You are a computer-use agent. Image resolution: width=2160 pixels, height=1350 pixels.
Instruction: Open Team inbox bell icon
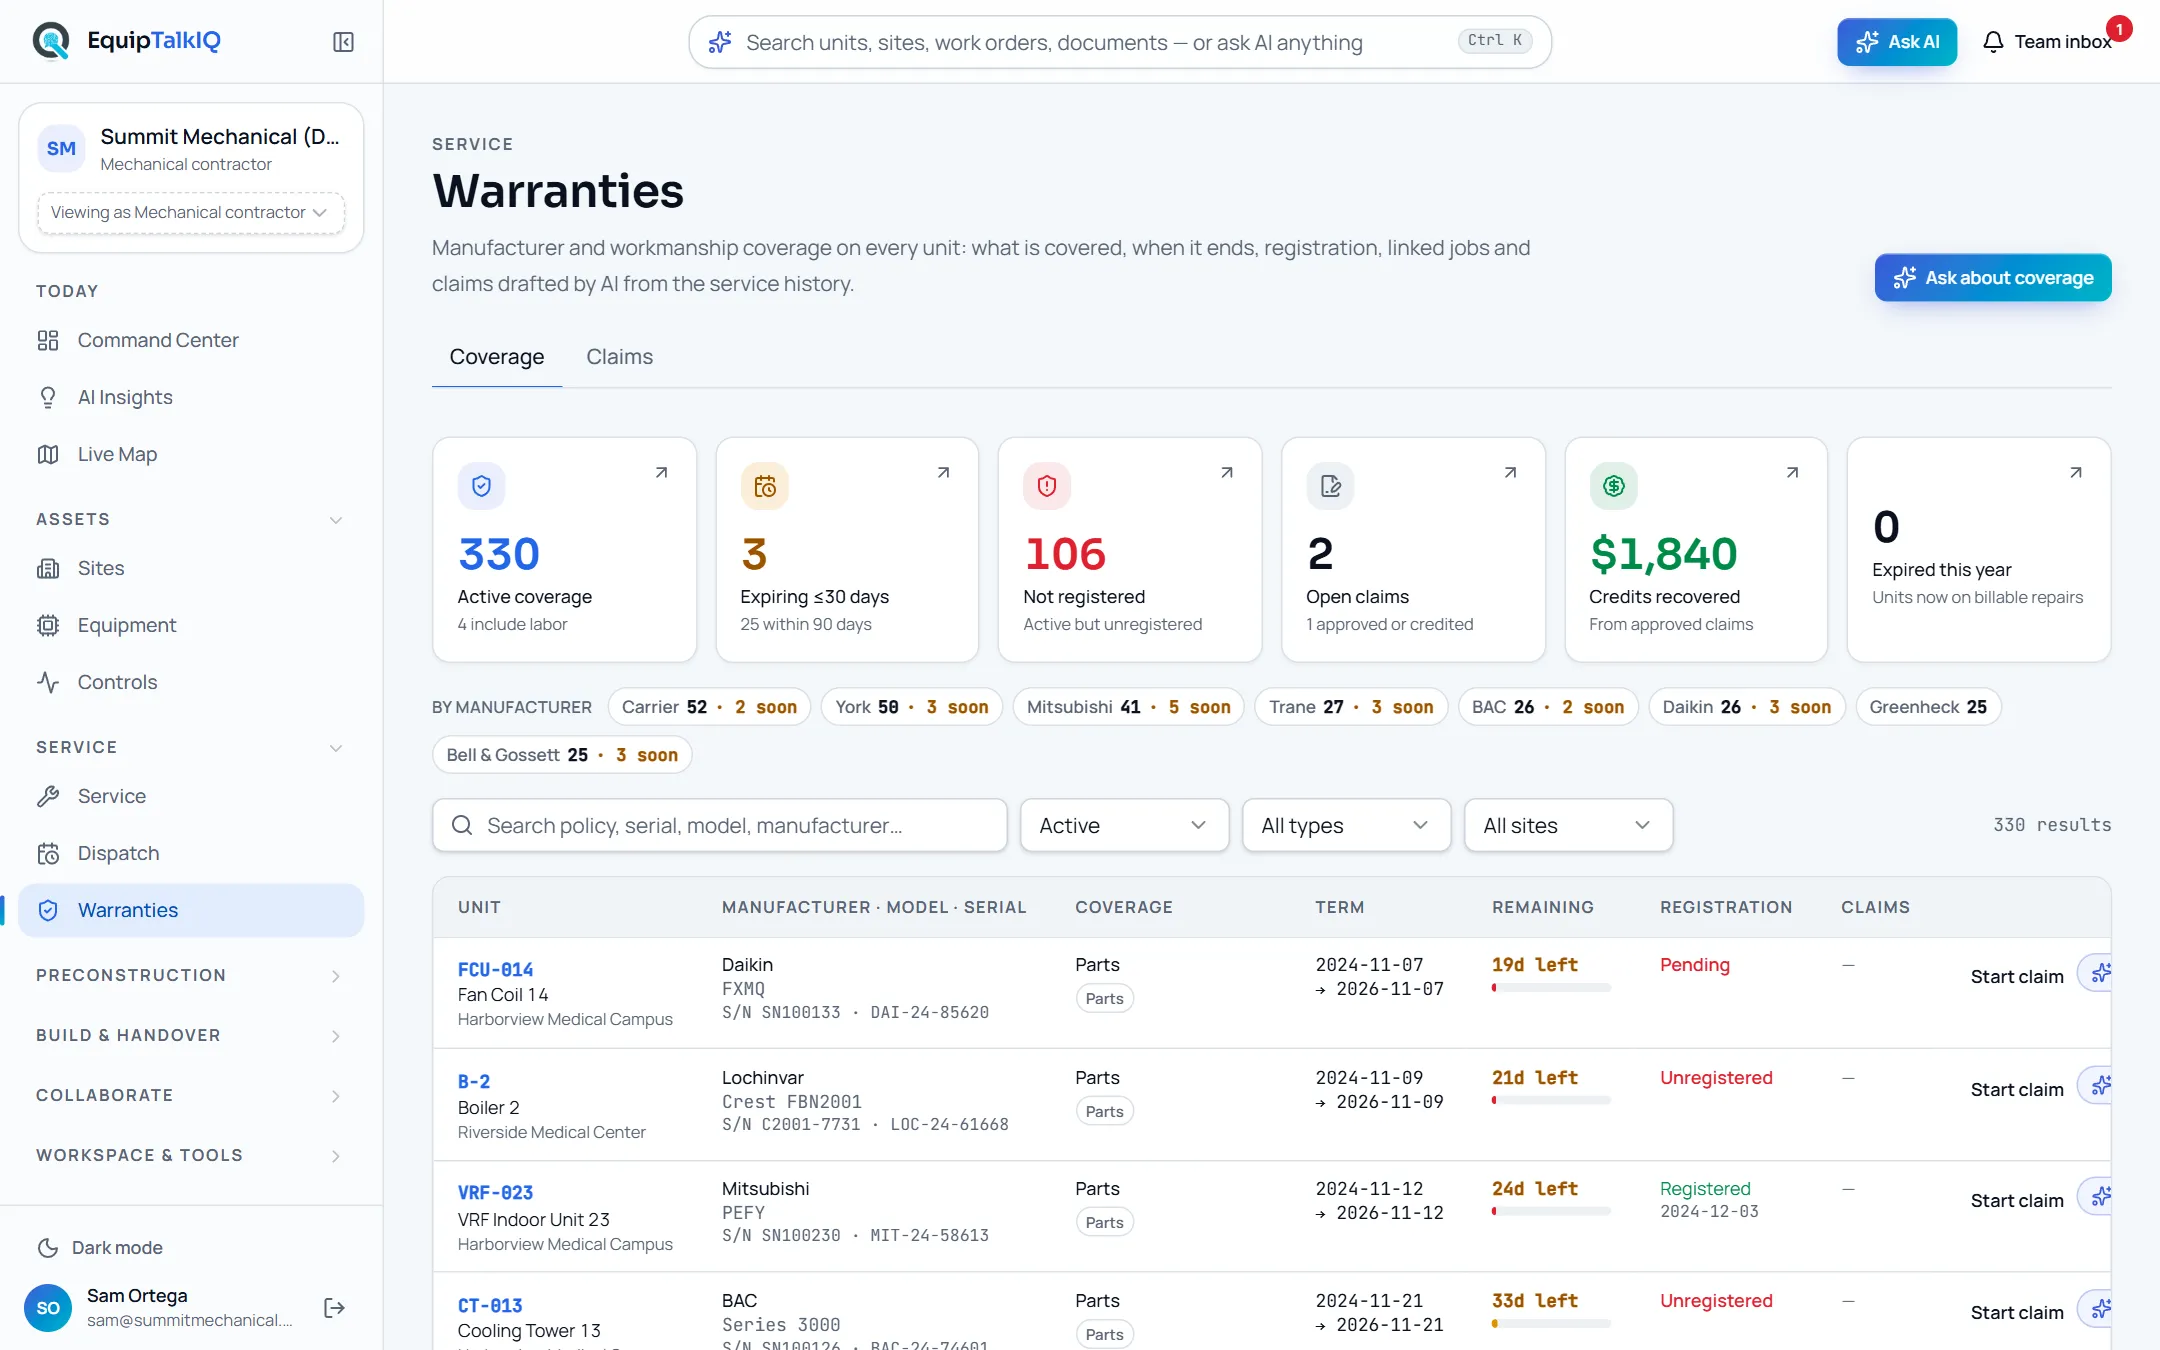tap(1993, 42)
